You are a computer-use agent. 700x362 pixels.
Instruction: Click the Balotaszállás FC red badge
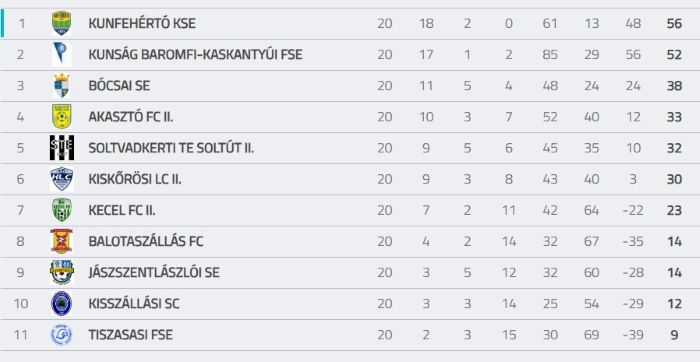point(62,241)
